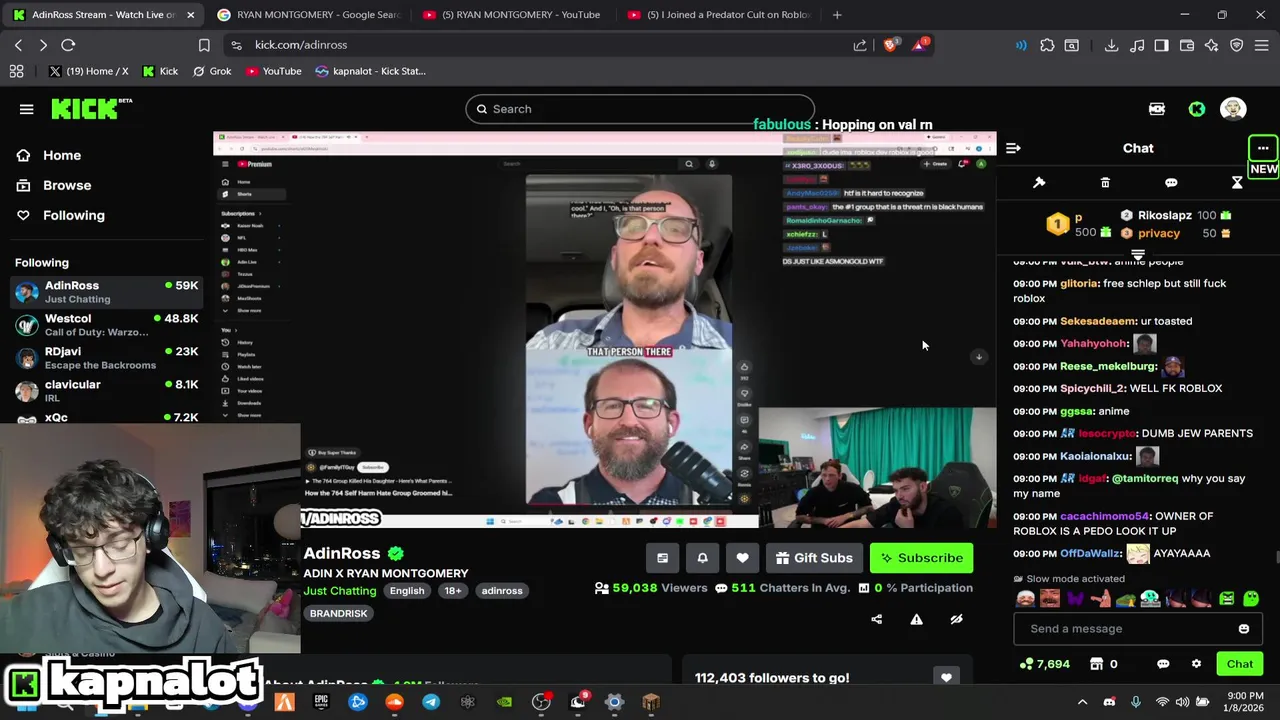Image resolution: width=1280 pixels, height=720 pixels.
Task: Click the speech bubble icon in chat toolbar
Action: point(1171,183)
